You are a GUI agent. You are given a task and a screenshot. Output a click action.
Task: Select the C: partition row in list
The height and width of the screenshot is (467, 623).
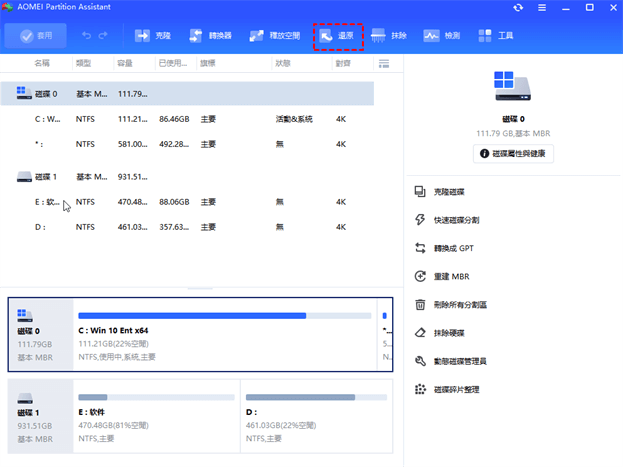[x=187, y=119]
